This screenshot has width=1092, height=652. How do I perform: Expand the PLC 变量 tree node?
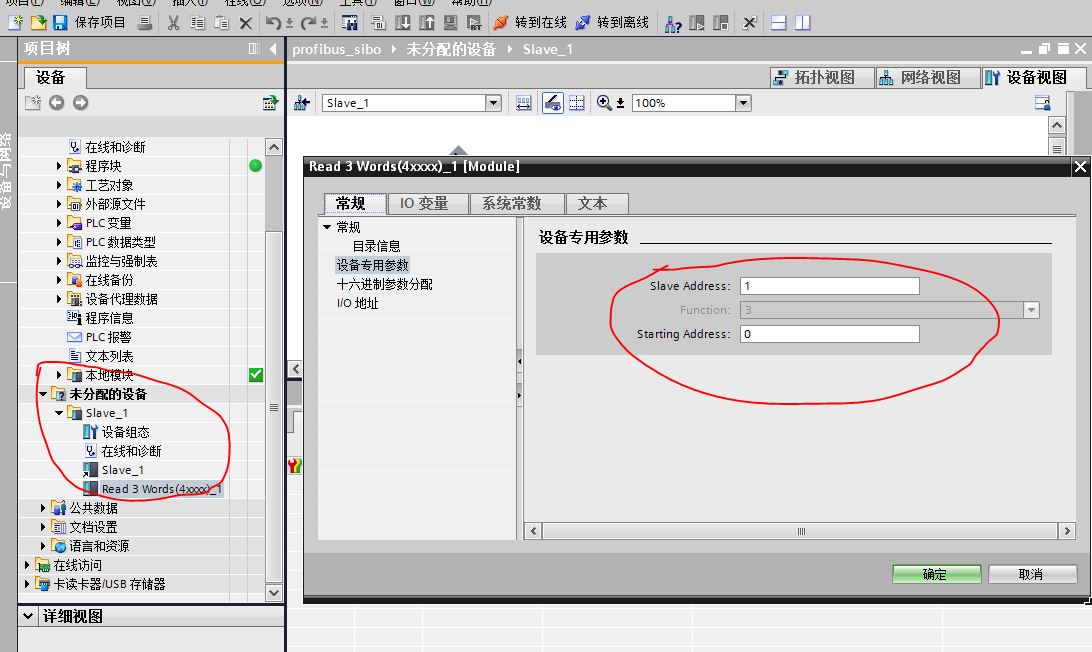pos(59,223)
